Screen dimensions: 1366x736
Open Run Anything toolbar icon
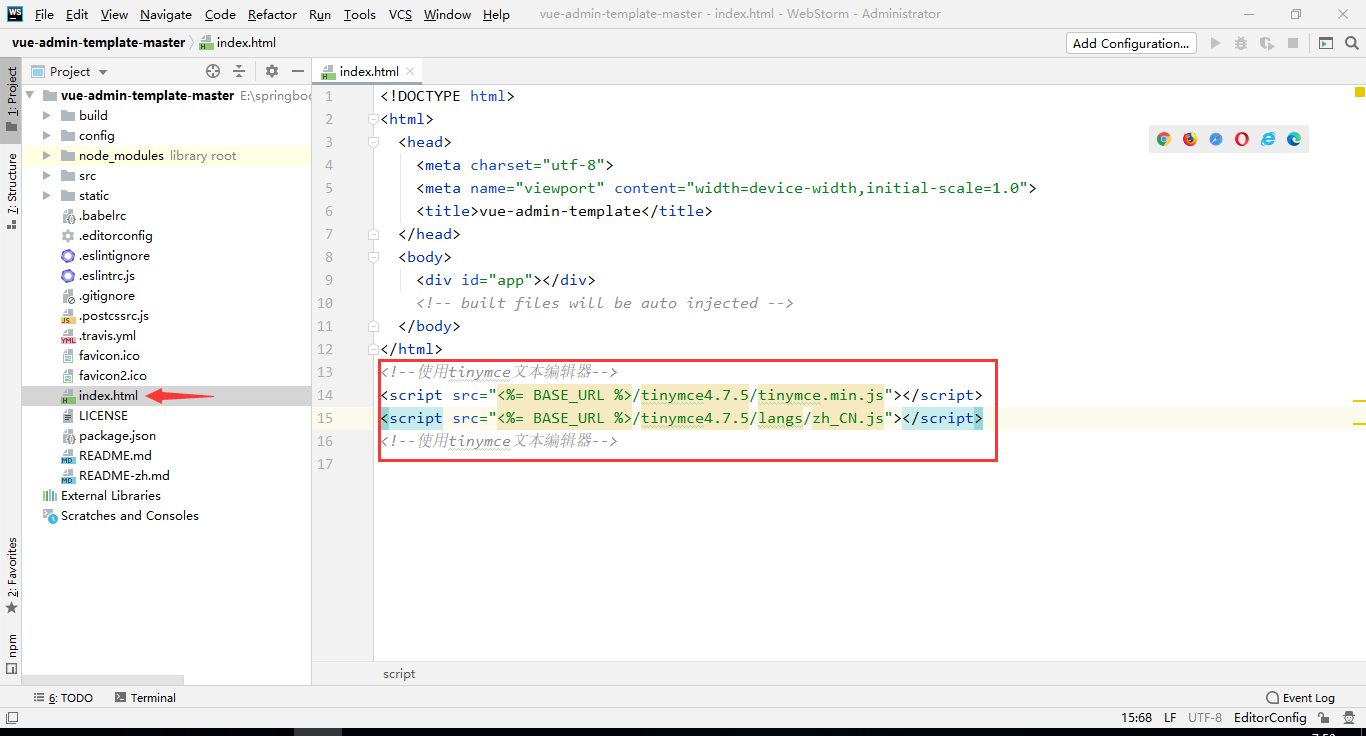click(x=1326, y=43)
